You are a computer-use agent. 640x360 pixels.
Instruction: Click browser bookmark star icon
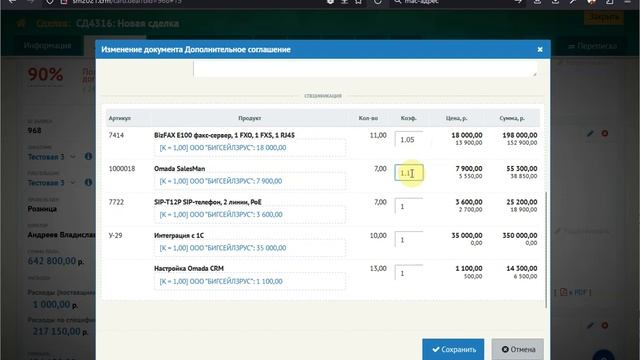[358, 2]
